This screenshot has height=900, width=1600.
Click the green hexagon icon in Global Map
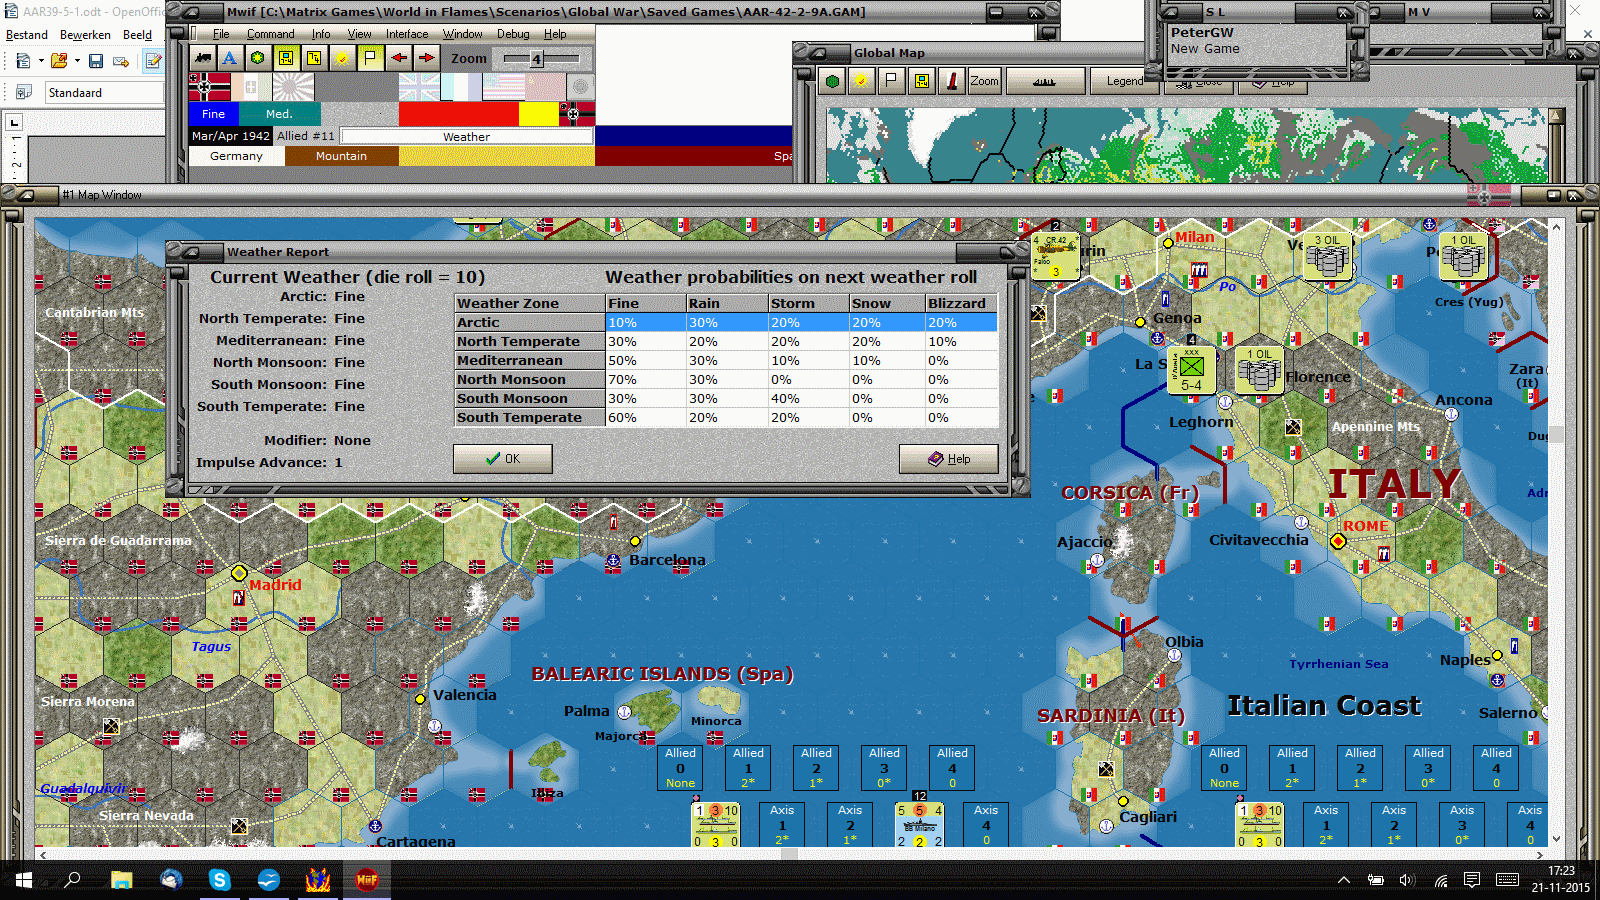[x=832, y=81]
